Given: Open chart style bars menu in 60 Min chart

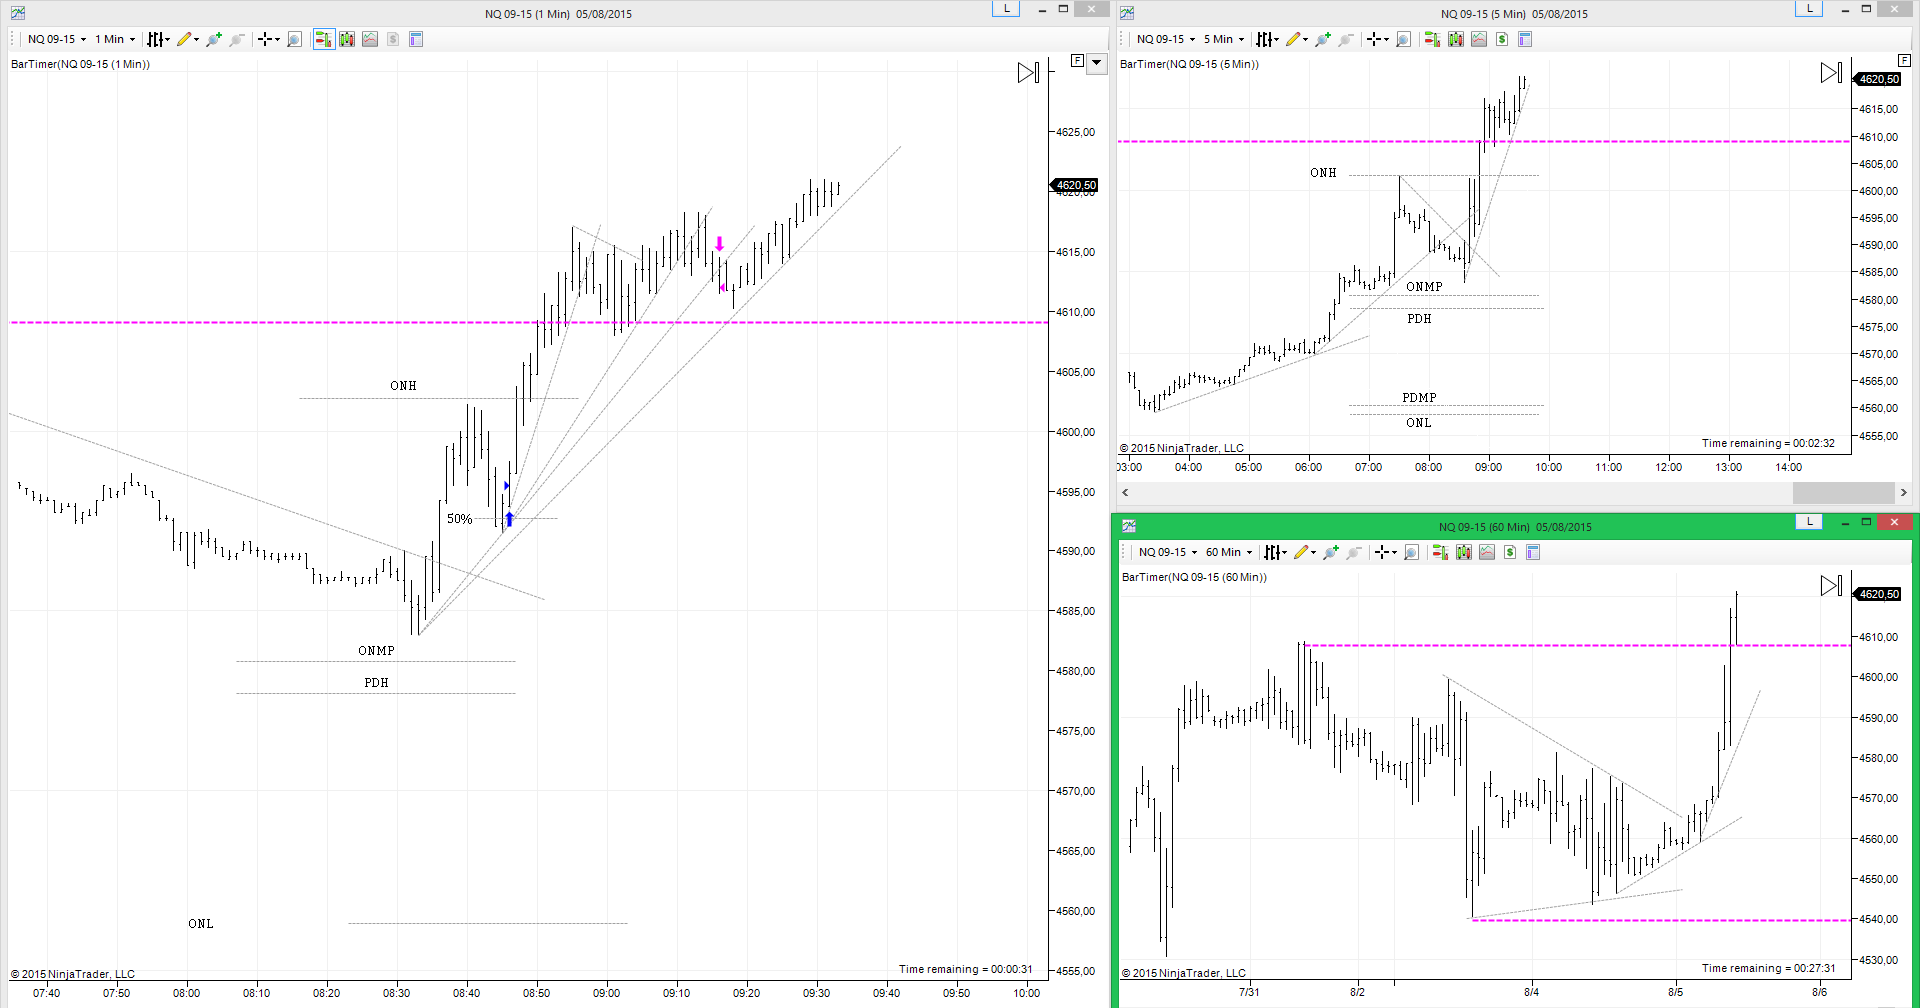Looking at the screenshot, I should coord(1275,552).
